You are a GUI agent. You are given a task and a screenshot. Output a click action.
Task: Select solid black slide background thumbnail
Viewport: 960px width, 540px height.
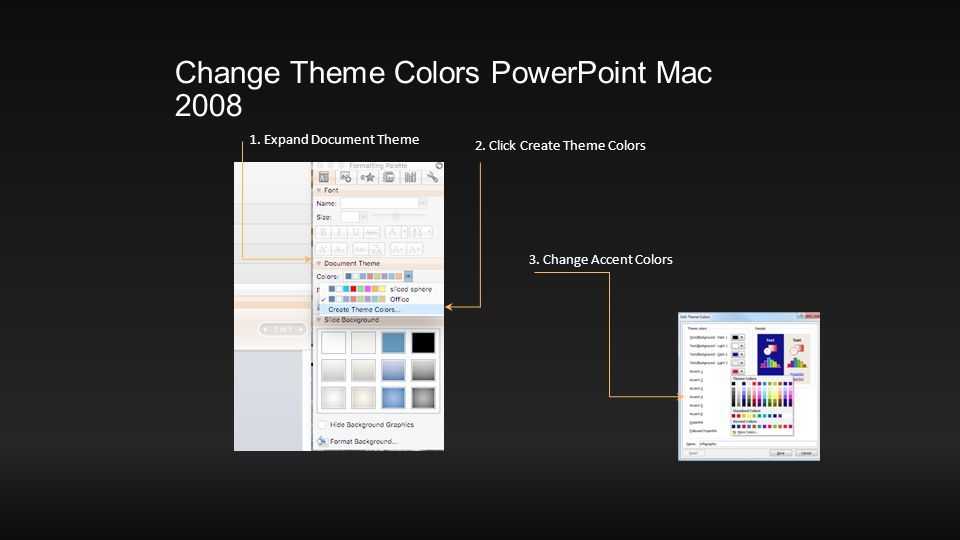[423, 343]
